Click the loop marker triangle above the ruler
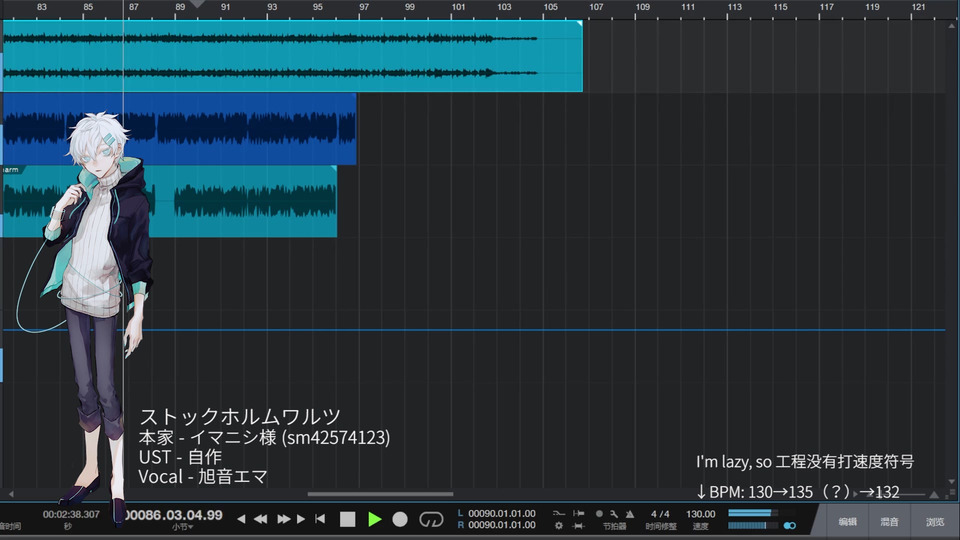 coord(197,4)
